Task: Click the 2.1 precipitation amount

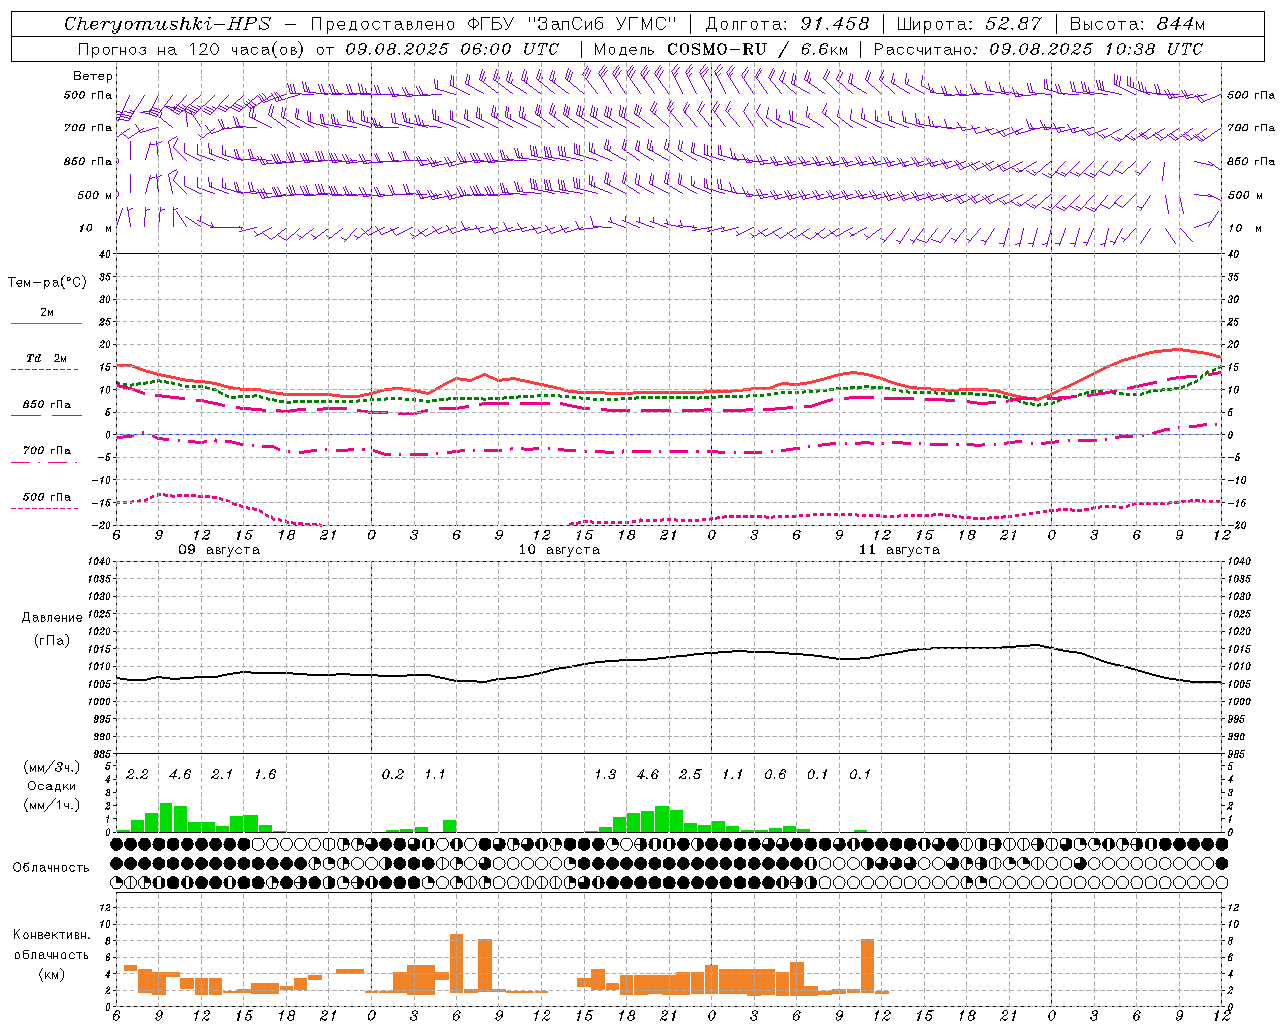Action: tap(222, 774)
